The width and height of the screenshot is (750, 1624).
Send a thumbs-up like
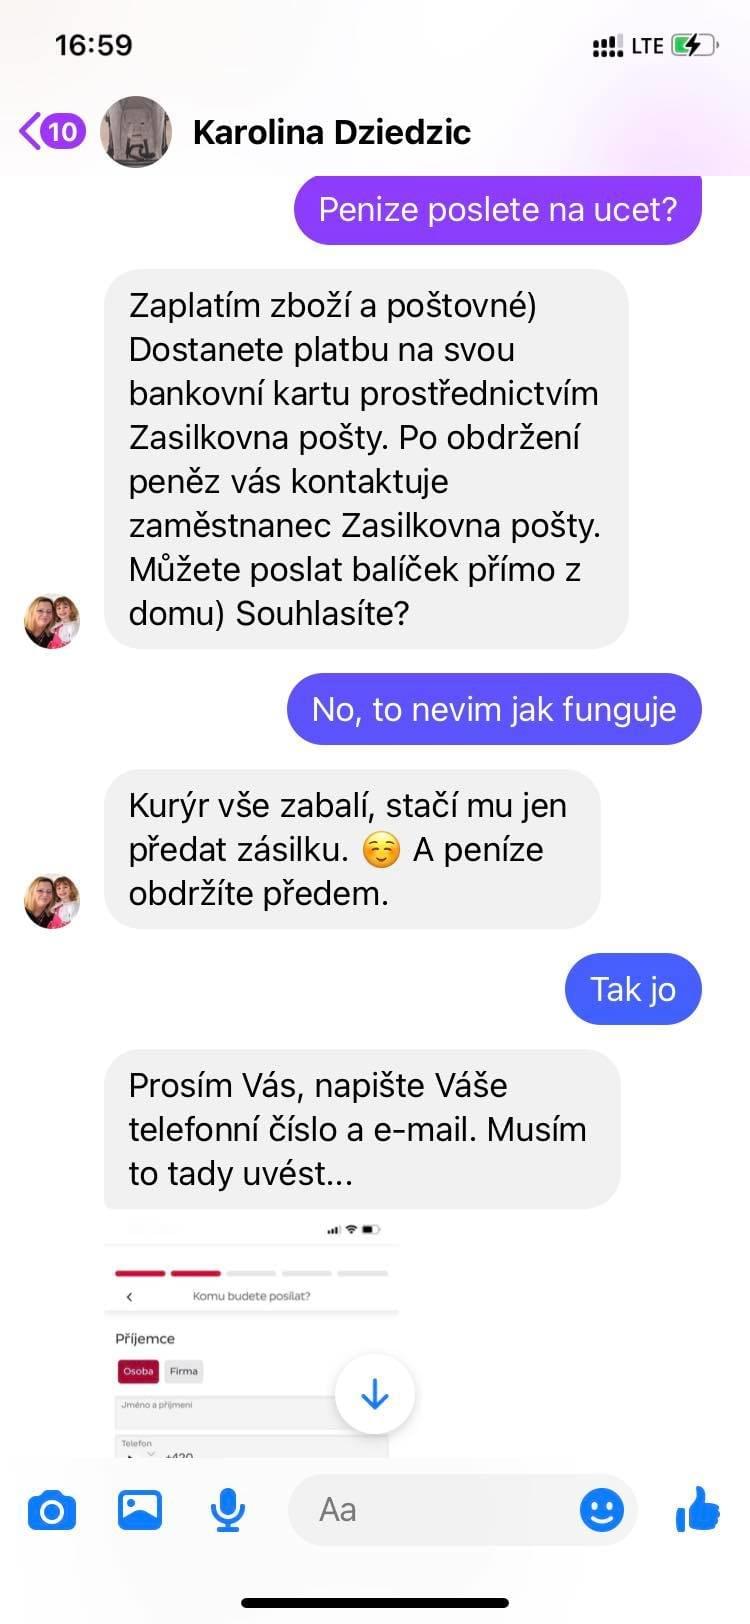click(x=698, y=1508)
